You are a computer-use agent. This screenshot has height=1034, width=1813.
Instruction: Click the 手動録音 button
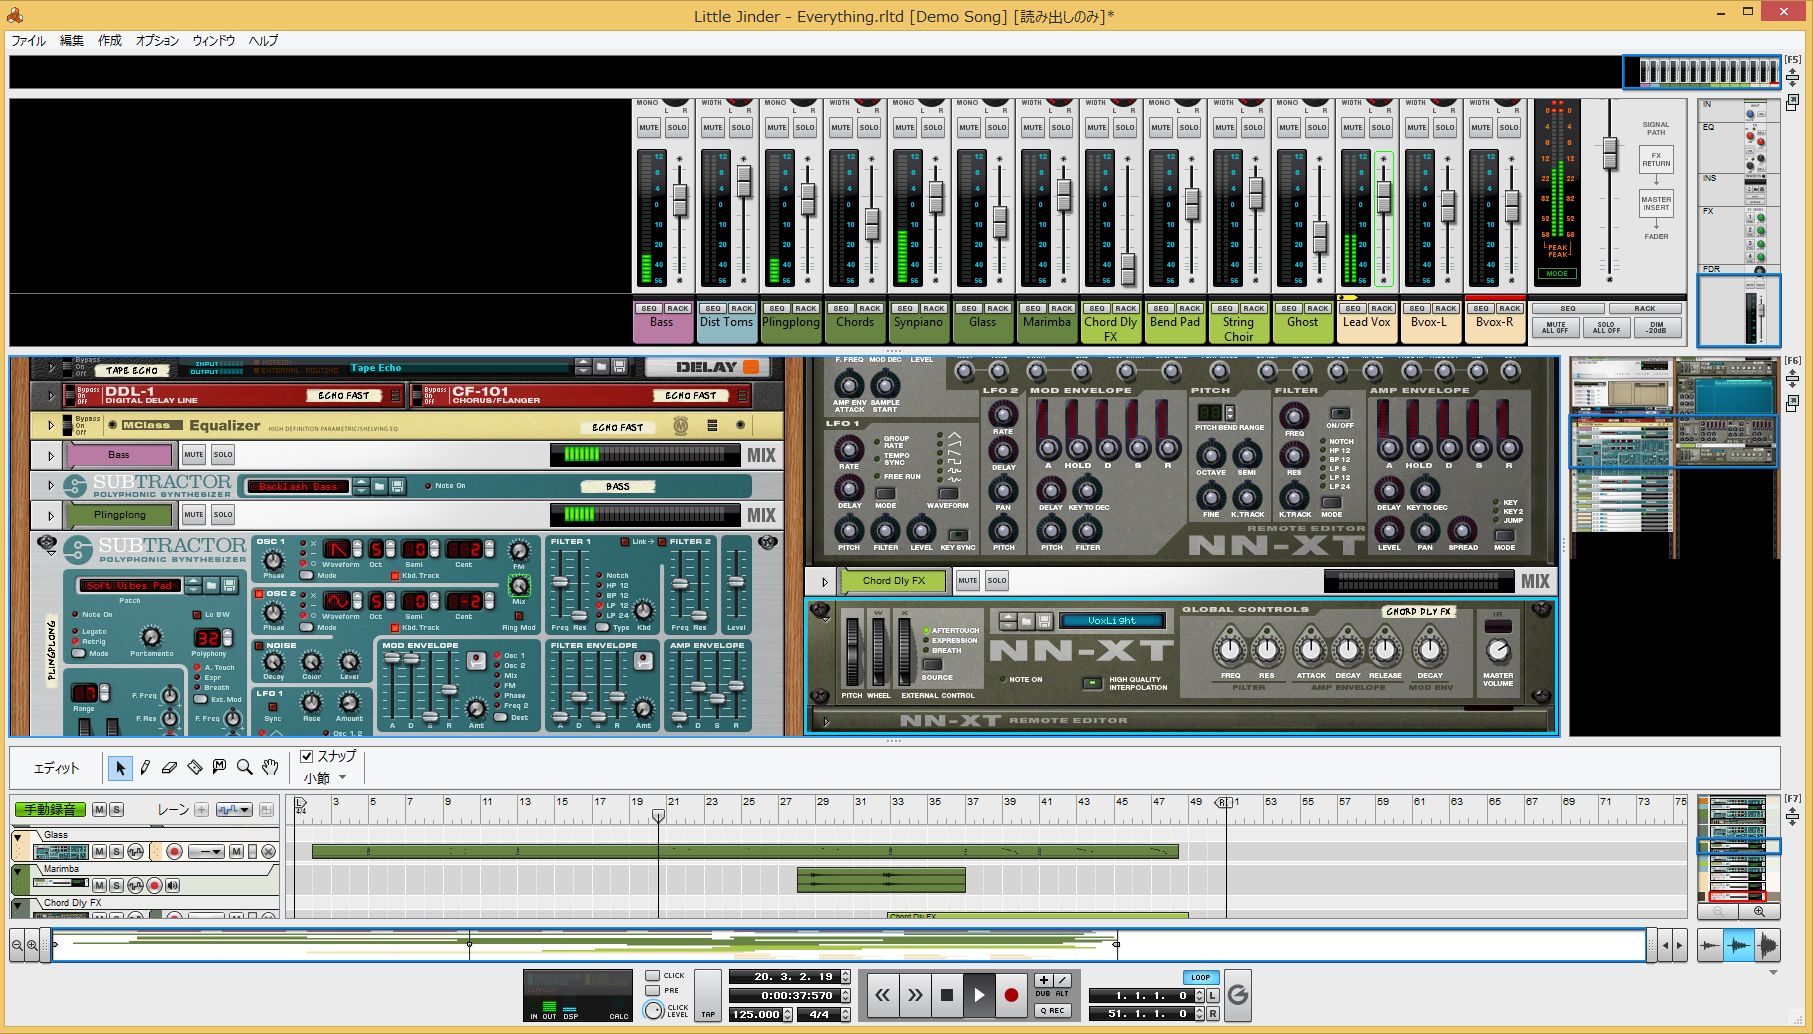50,810
